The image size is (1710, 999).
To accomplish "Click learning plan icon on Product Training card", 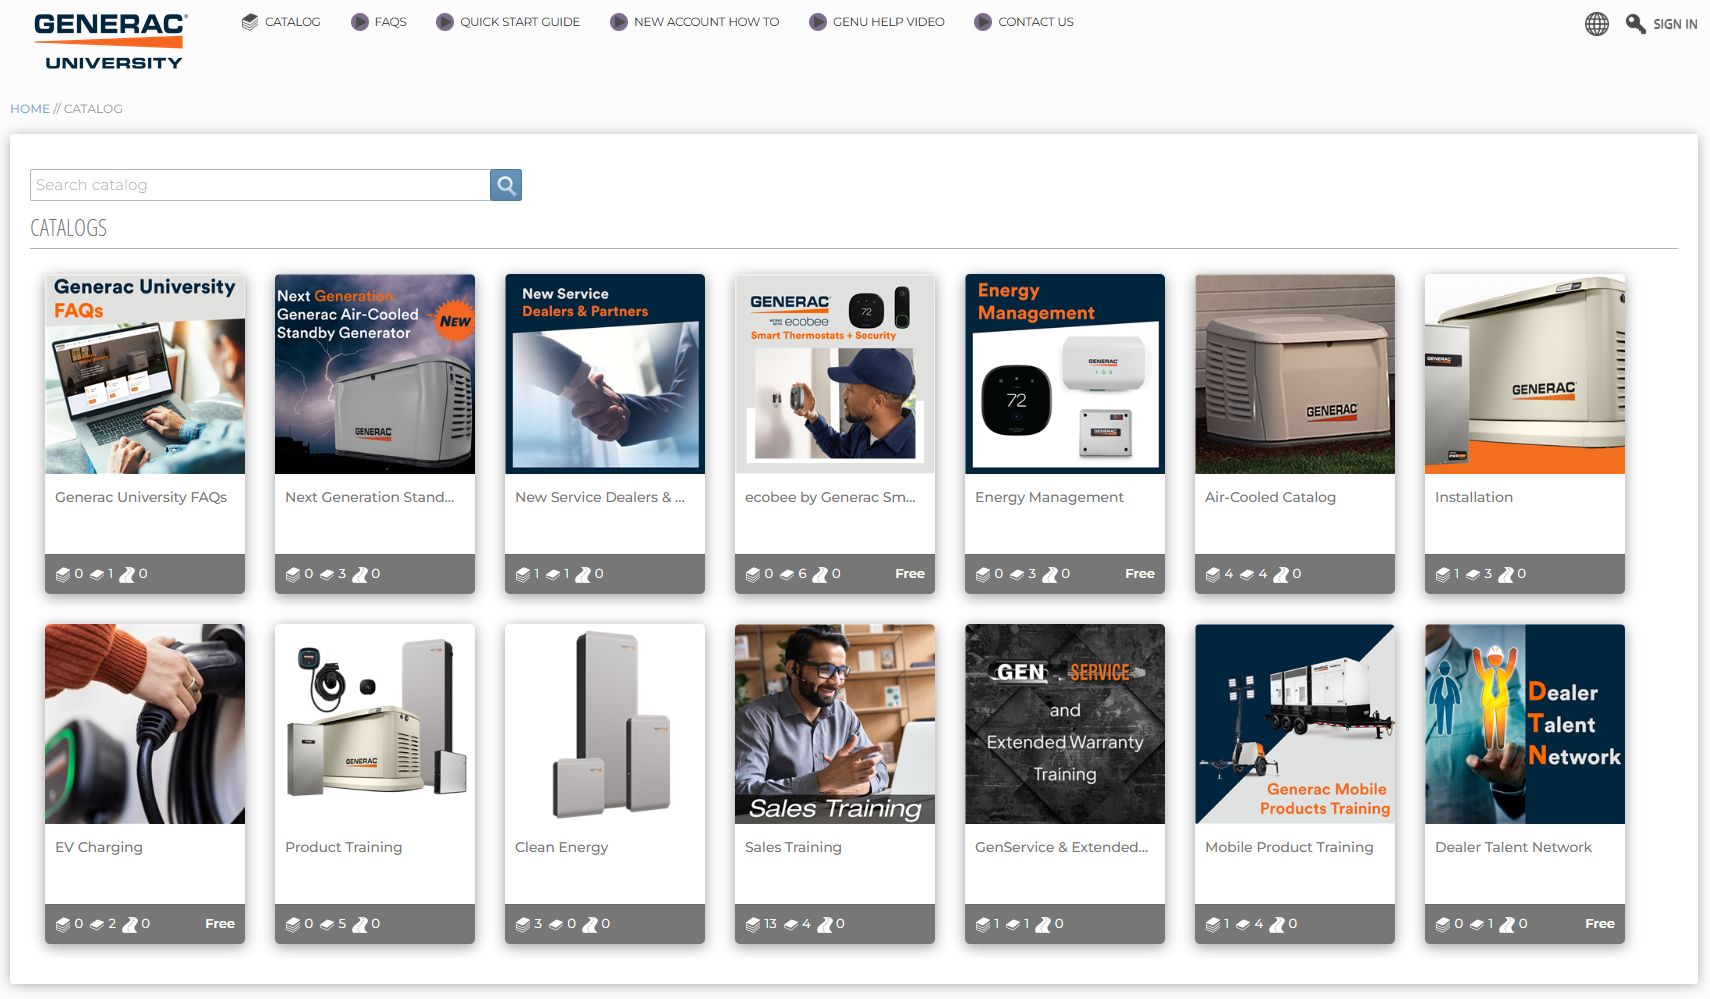I will tap(327, 924).
